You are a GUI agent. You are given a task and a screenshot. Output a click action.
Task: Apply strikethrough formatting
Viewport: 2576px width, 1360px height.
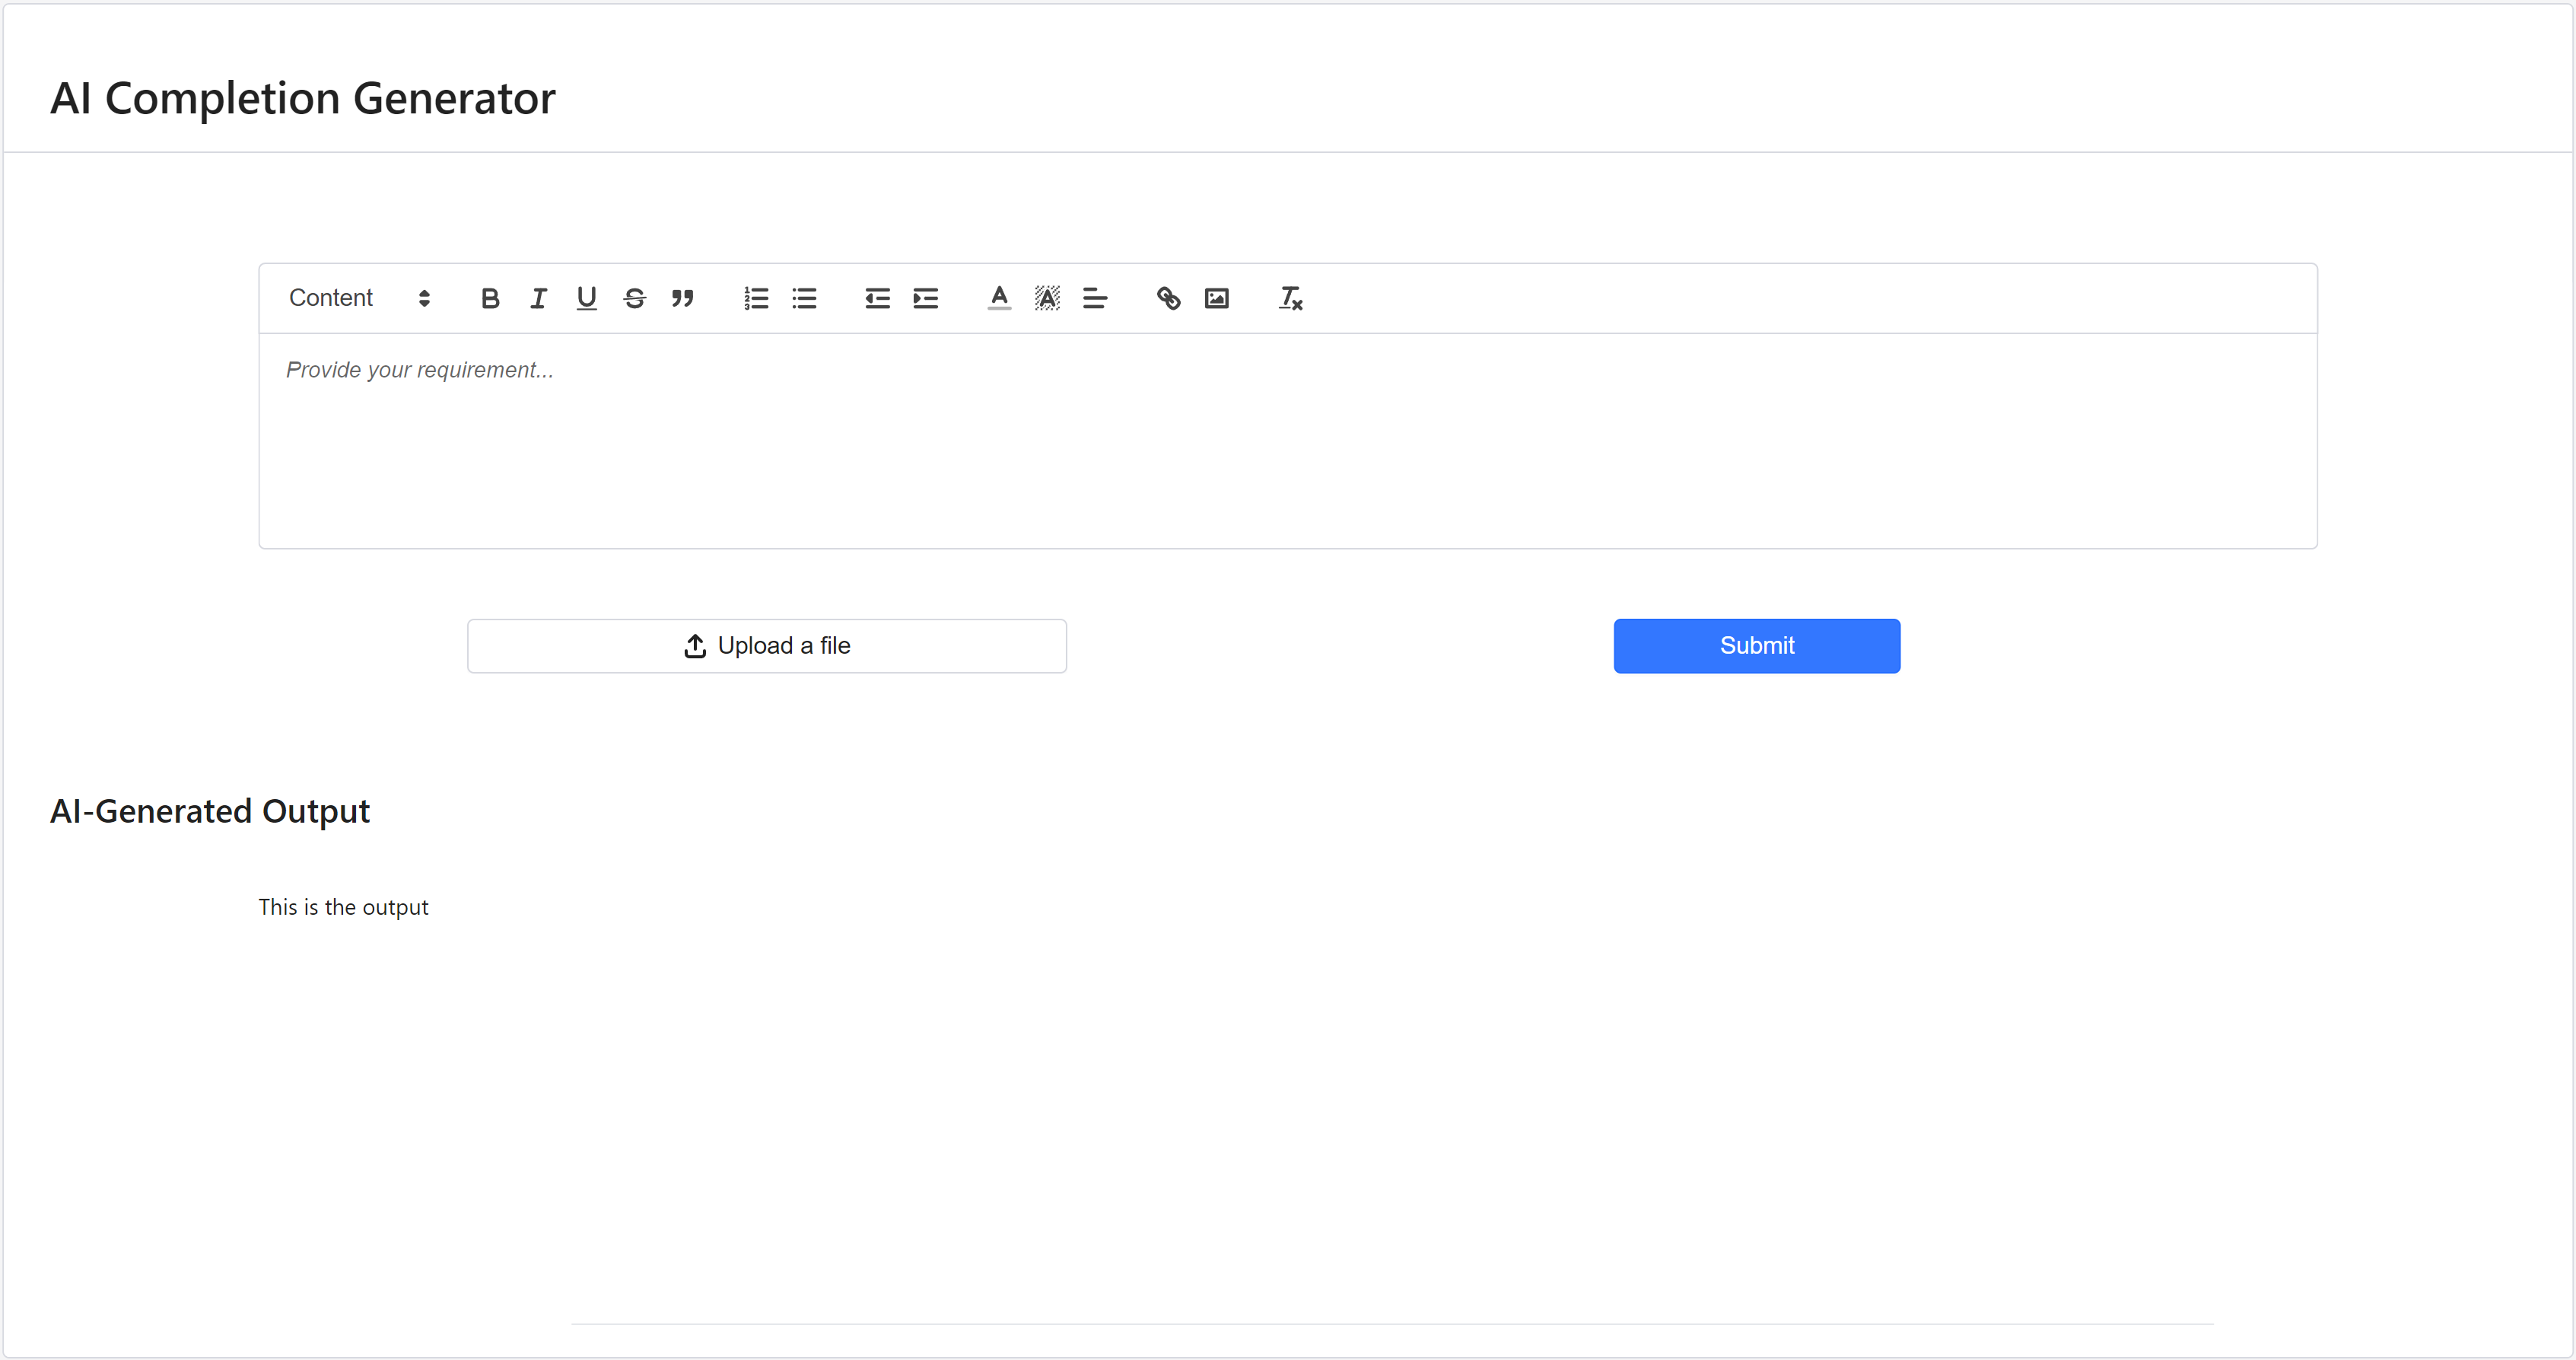634,298
